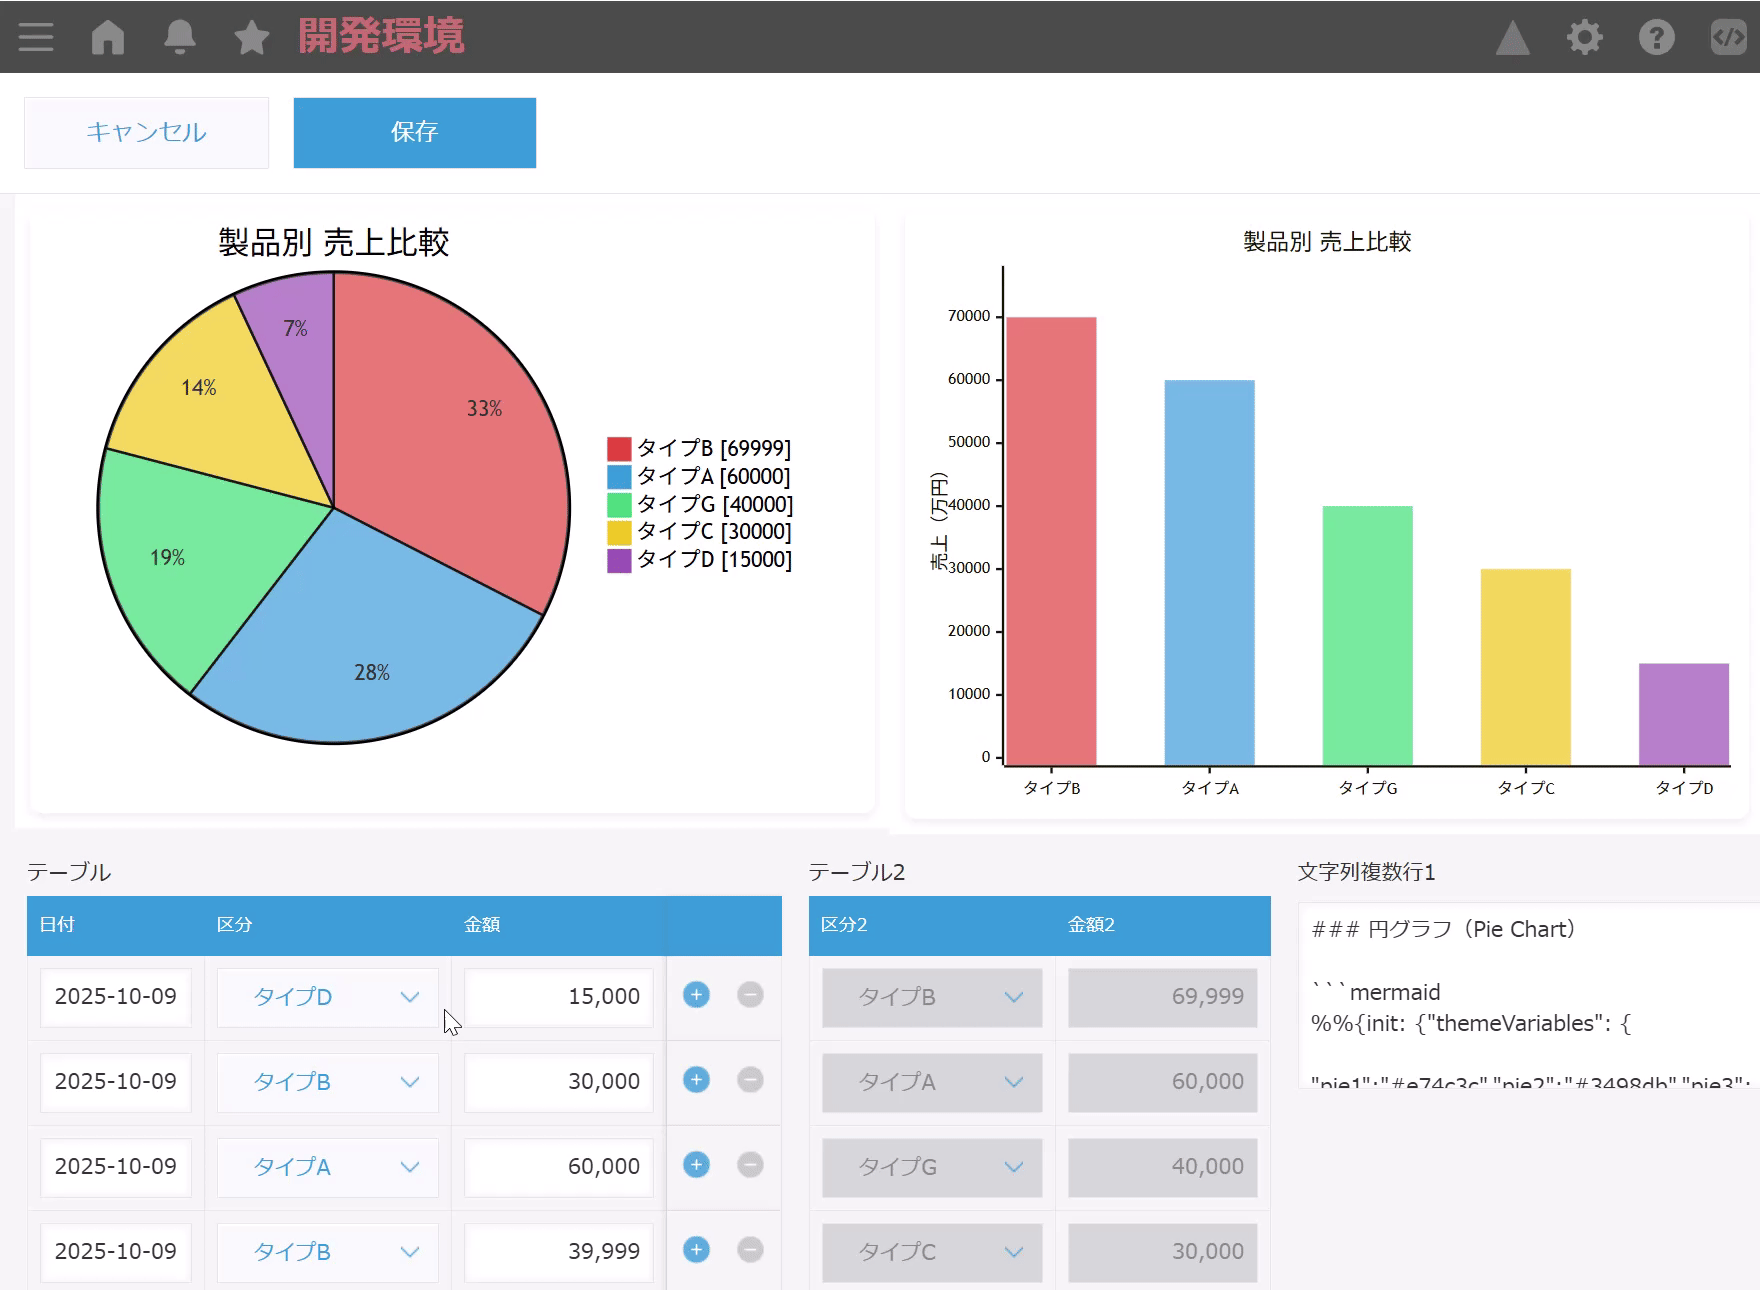Expand the タイプD dropdown in first row

pyautogui.click(x=328, y=997)
